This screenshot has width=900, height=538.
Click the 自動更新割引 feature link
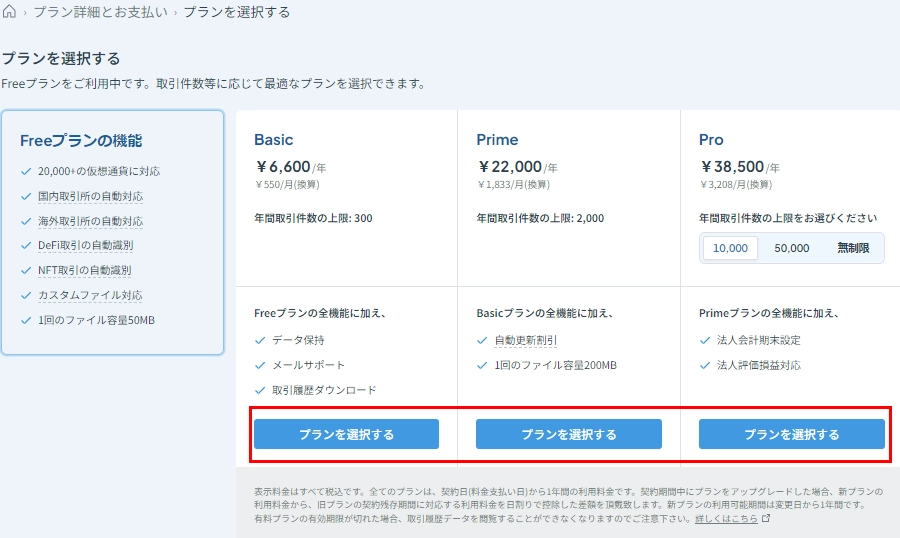pyautogui.click(x=526, y=340)
